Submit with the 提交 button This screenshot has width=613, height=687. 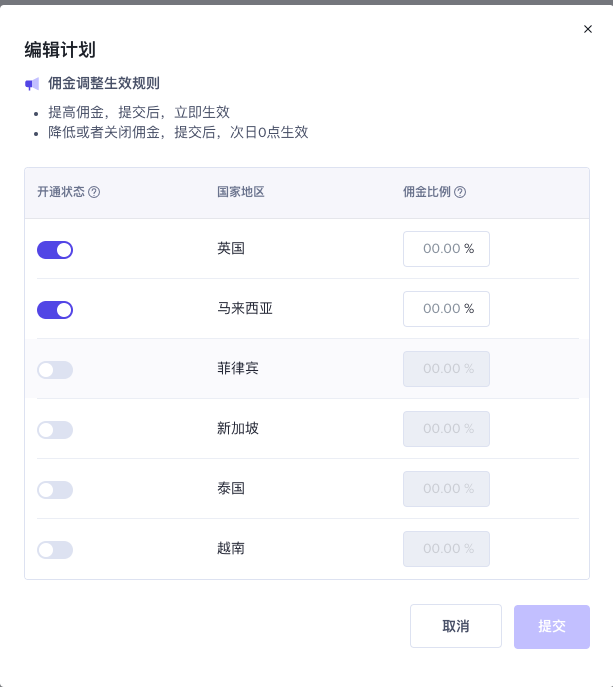pyautogui.click(x=552, y=627)
